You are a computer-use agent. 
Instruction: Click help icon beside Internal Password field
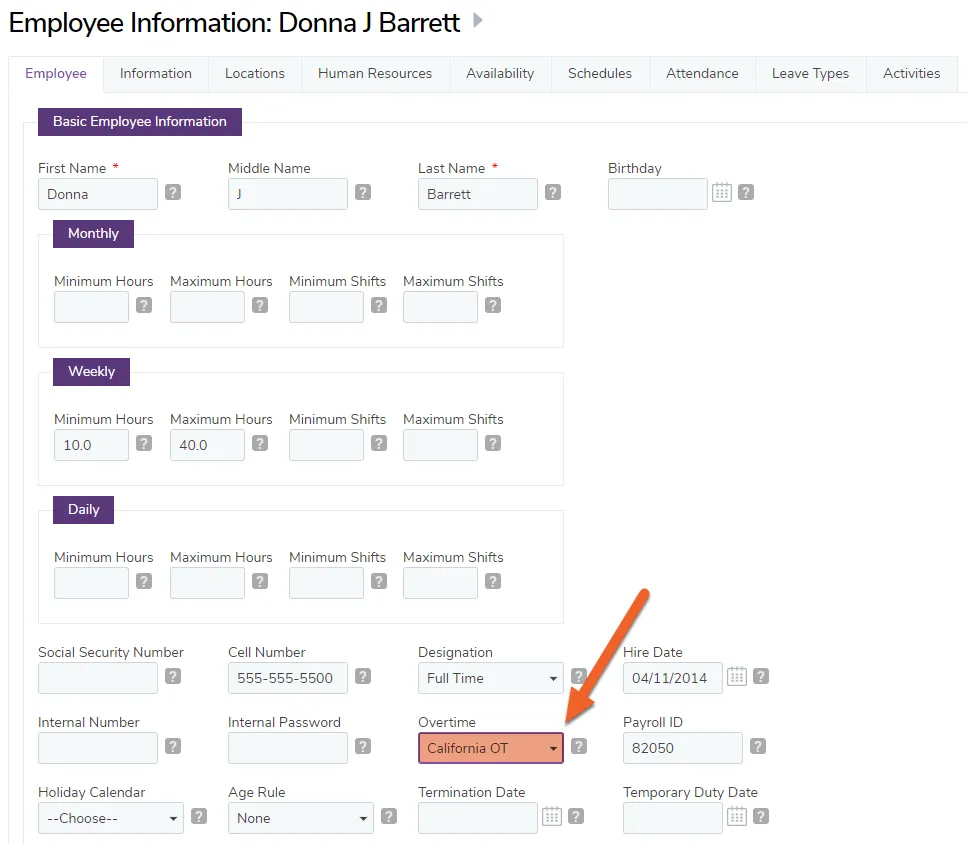tap(363, 747)
